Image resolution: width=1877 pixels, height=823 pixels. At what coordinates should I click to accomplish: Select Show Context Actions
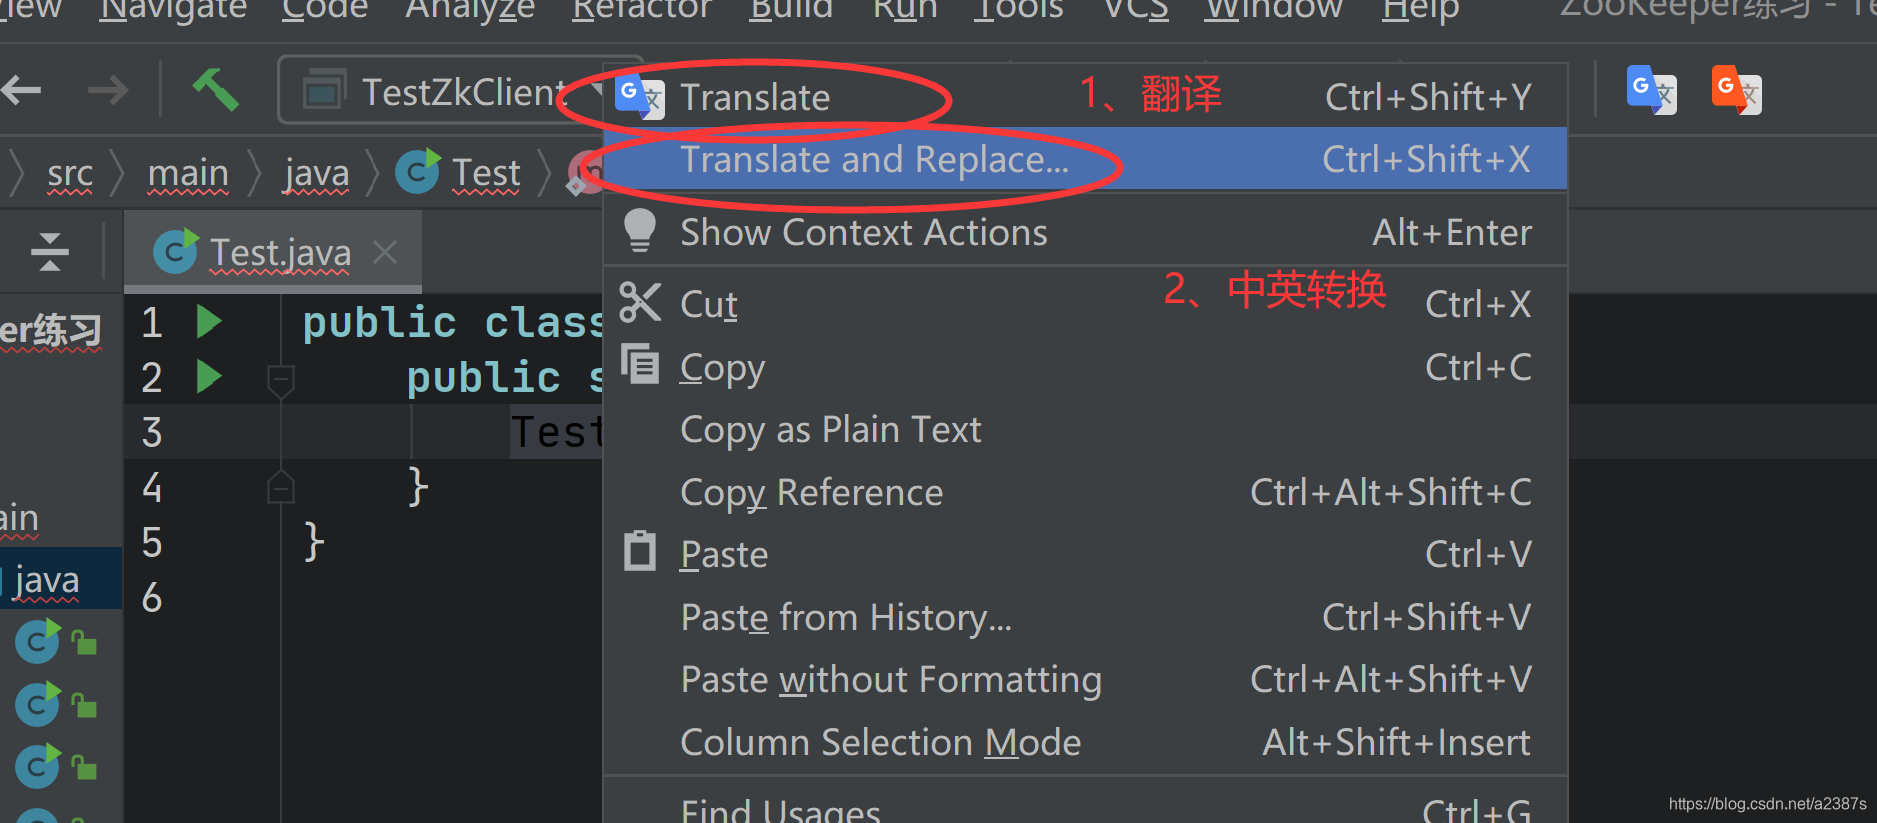(1085, 232)
